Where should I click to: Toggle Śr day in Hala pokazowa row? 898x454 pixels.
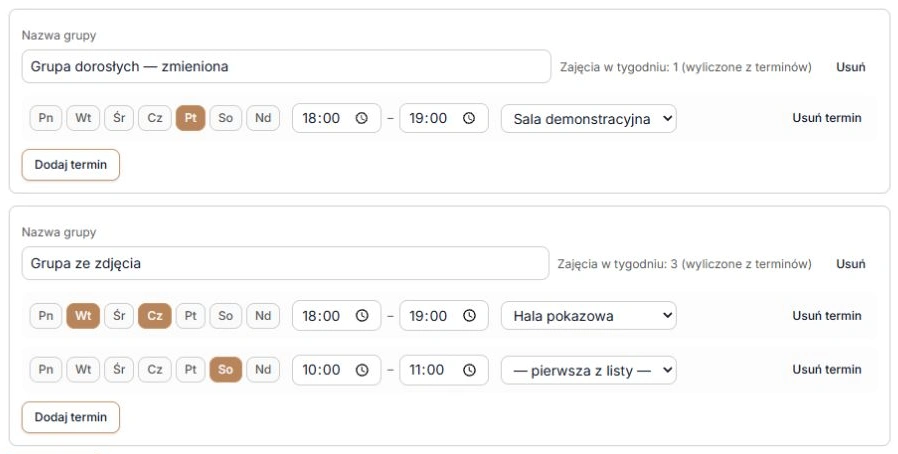(119, 315)
